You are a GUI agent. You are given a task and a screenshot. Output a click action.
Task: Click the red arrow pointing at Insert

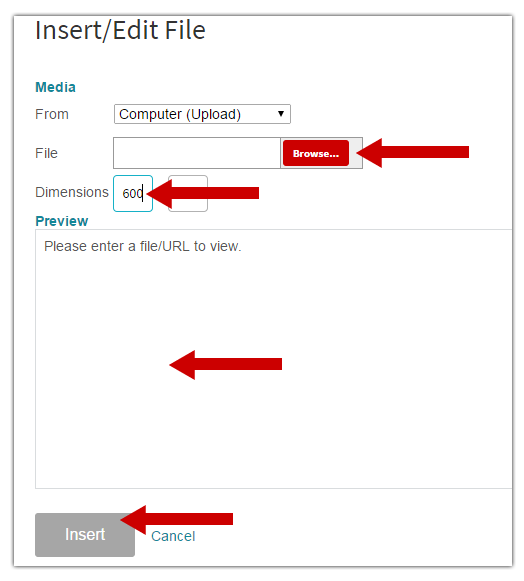176,519
